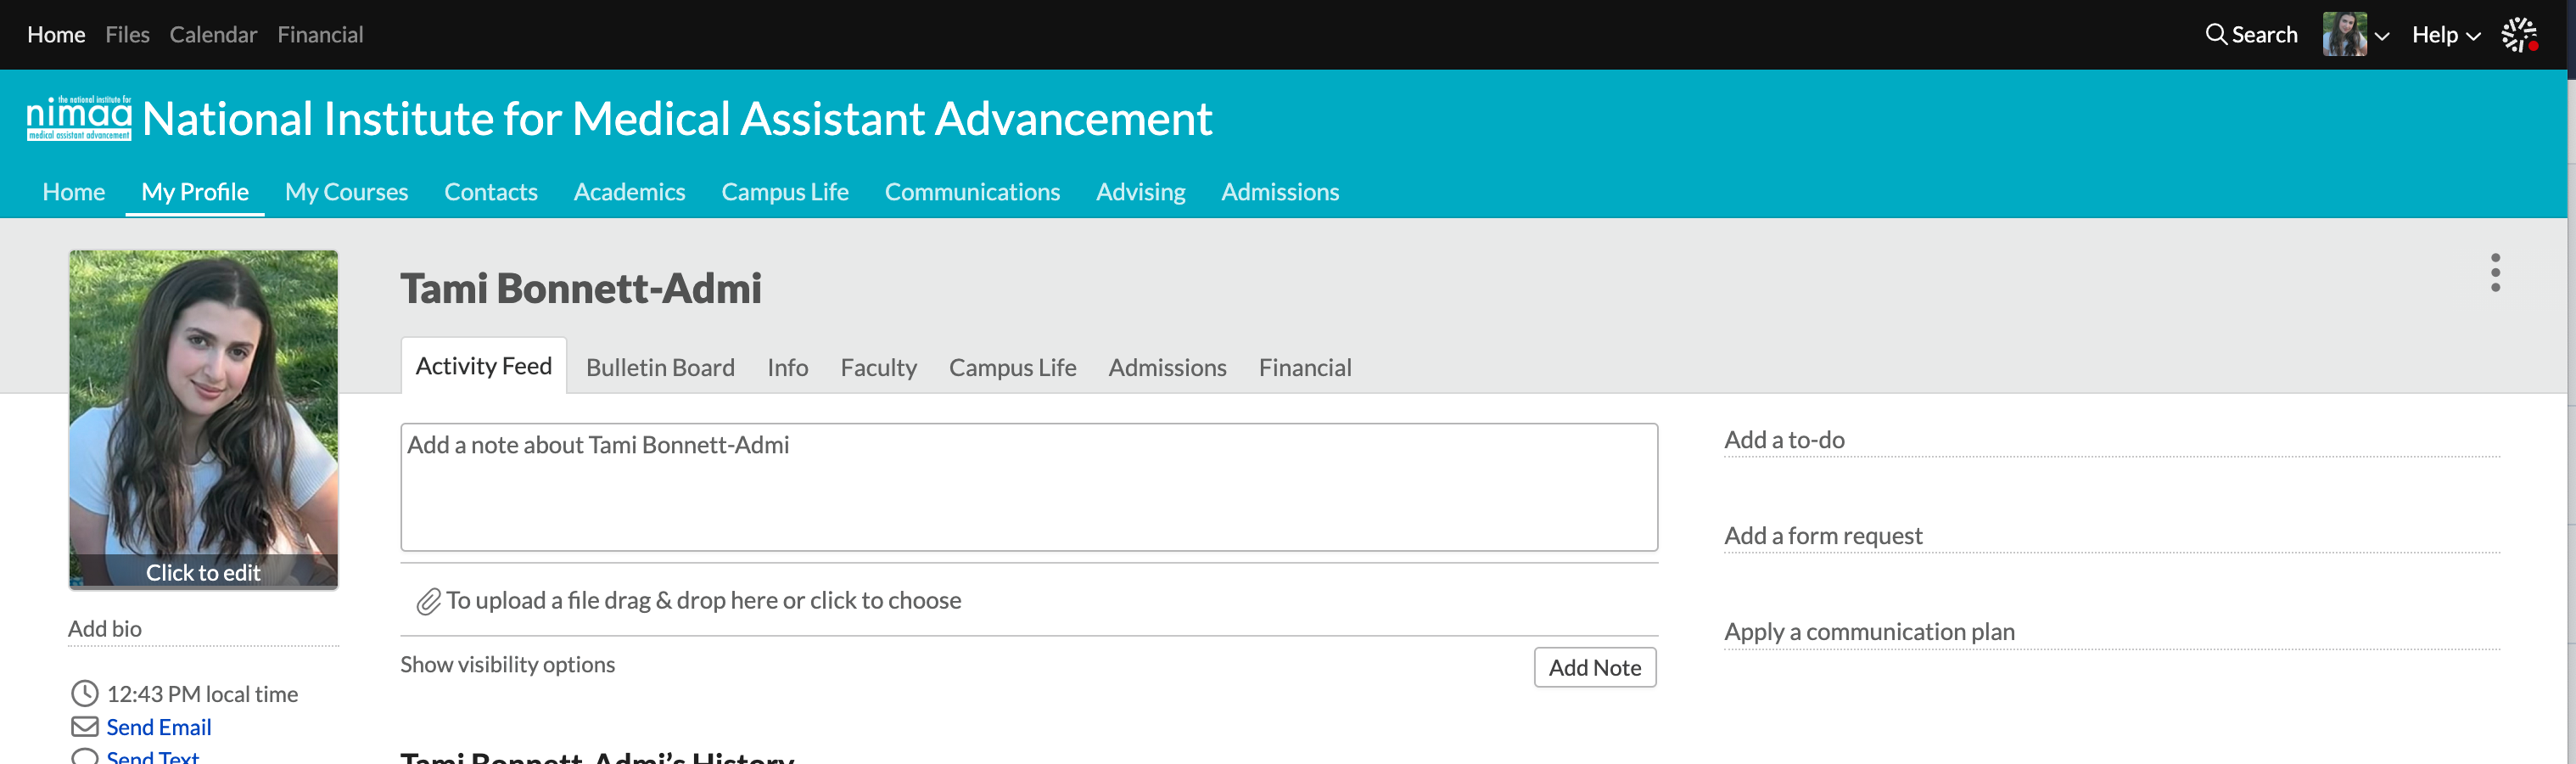Click the loading spinner notifications icon
The width and height of the screenshot is (2576, 764).
[x=2518, y=35]
